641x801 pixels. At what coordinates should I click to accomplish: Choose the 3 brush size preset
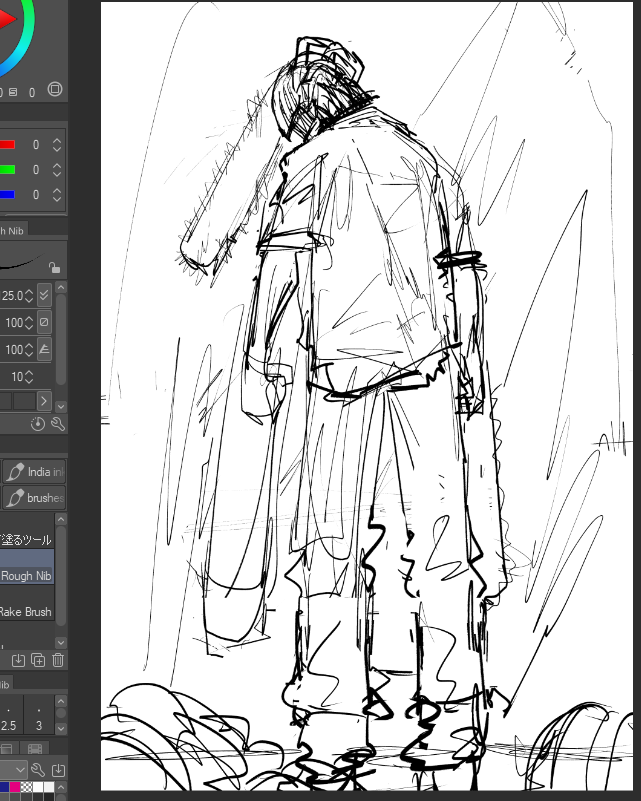point(39,717)
